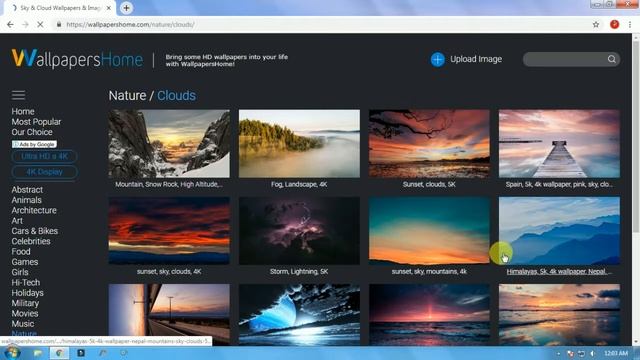Image resolution: width=640 pixels, height=360 pixels.
Task: Open Our Choice in sidebar
Action: 32,132
